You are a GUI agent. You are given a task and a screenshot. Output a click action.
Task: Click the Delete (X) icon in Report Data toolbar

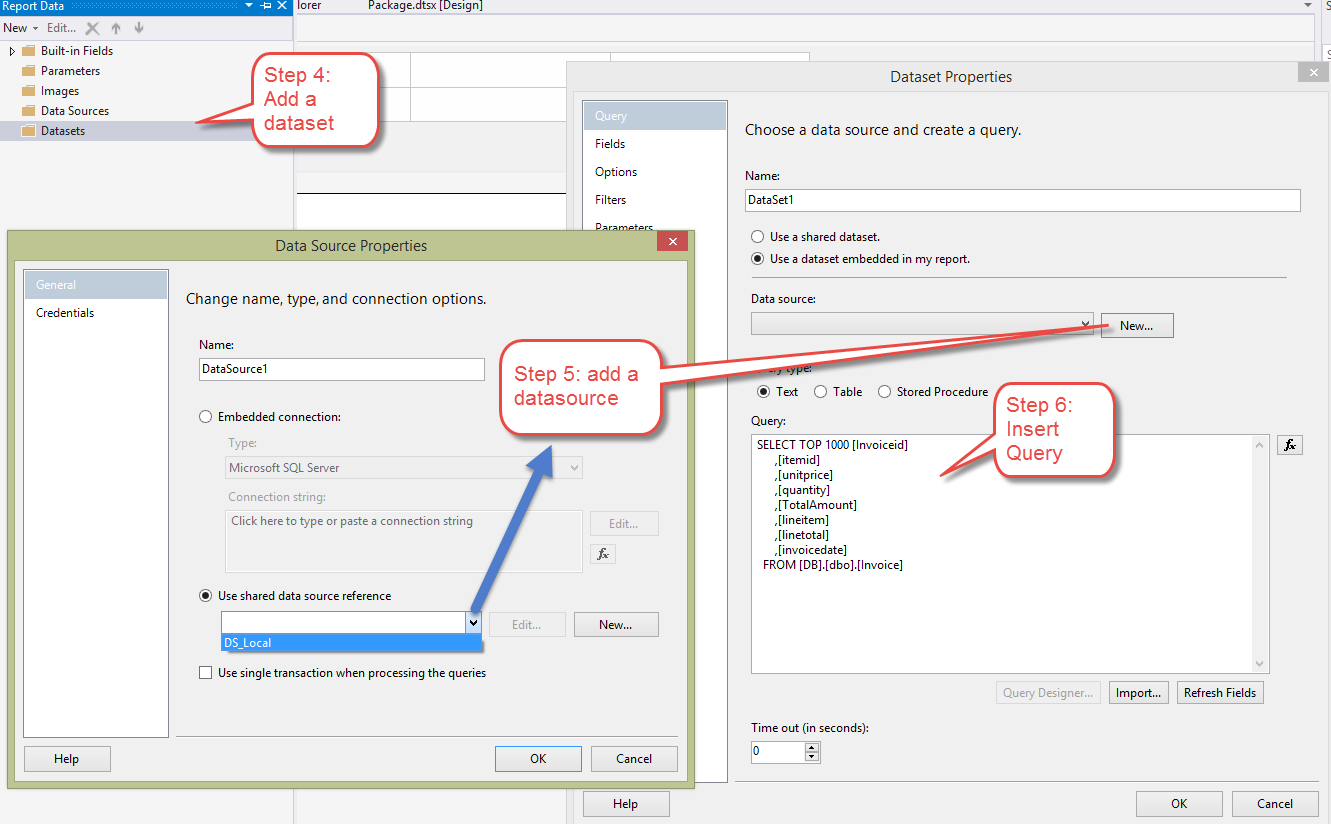[92, 28]
